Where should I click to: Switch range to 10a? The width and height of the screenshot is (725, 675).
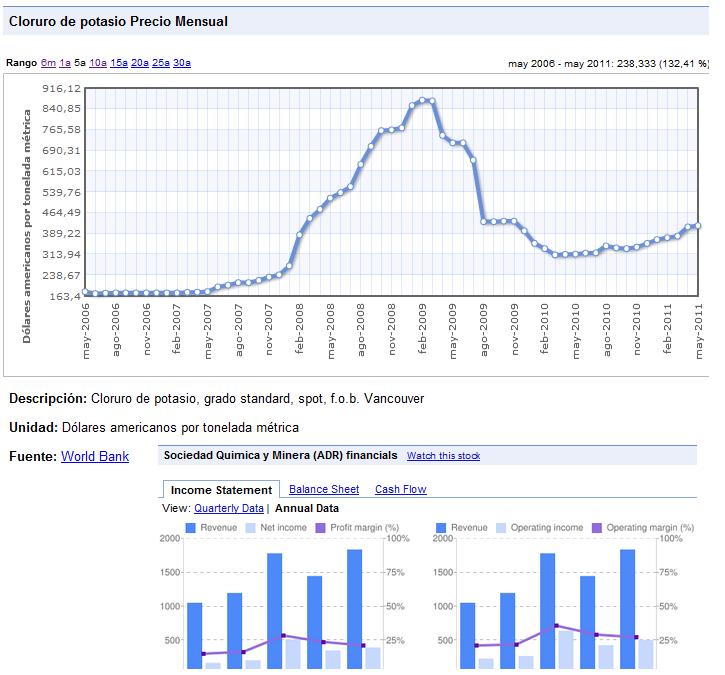click(98, 63)
